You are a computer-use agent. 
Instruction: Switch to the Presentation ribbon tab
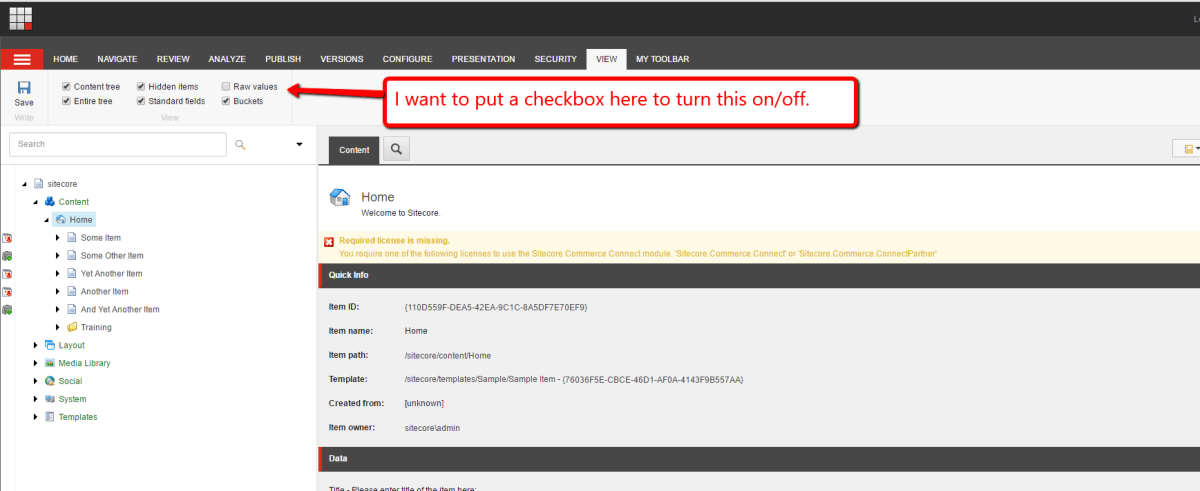[483, 59]
